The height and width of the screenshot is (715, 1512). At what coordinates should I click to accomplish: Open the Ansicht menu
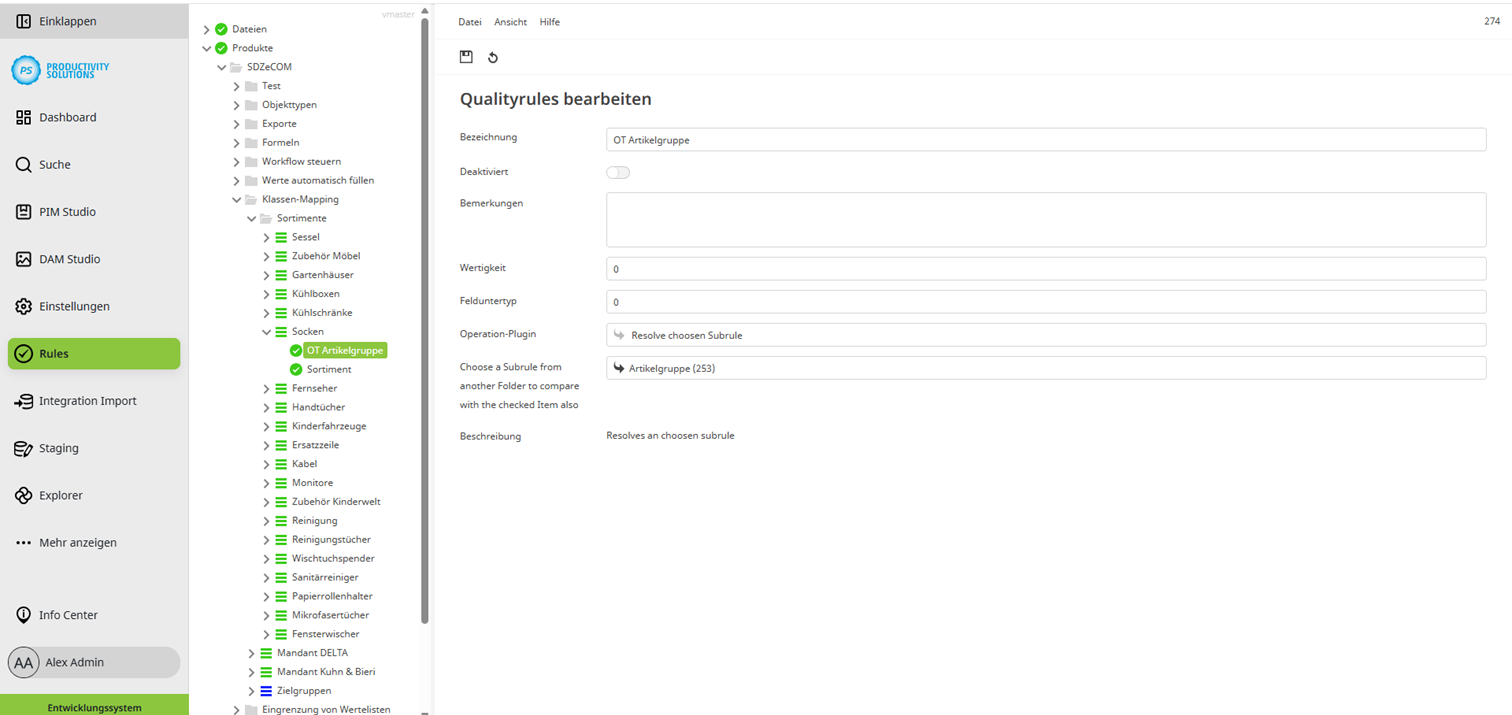(510, 21)
